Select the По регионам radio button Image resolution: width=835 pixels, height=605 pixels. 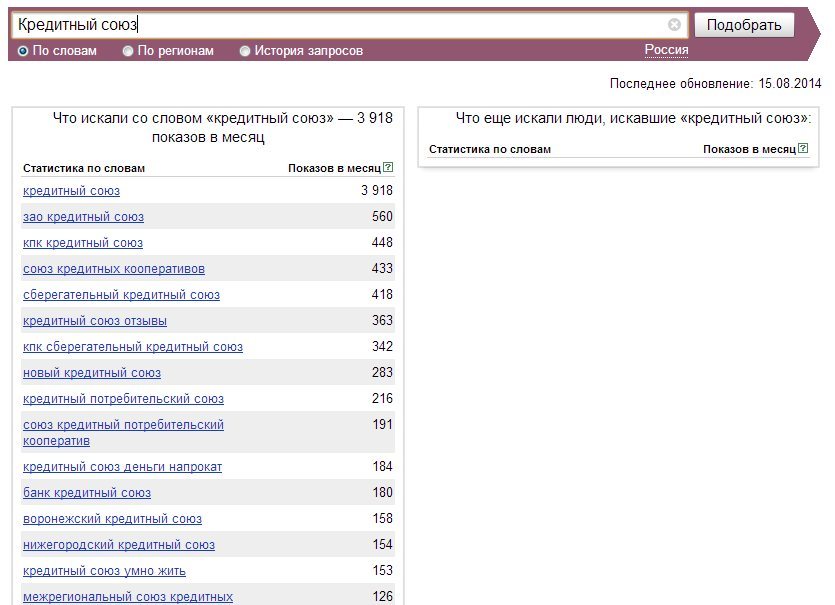pyautogui.click(x=128, y=51)
